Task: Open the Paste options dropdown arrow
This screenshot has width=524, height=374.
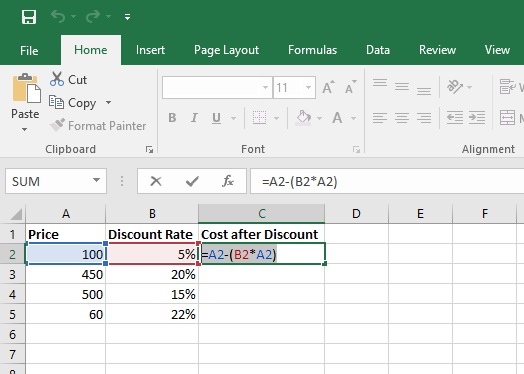Action: (24, 129)
